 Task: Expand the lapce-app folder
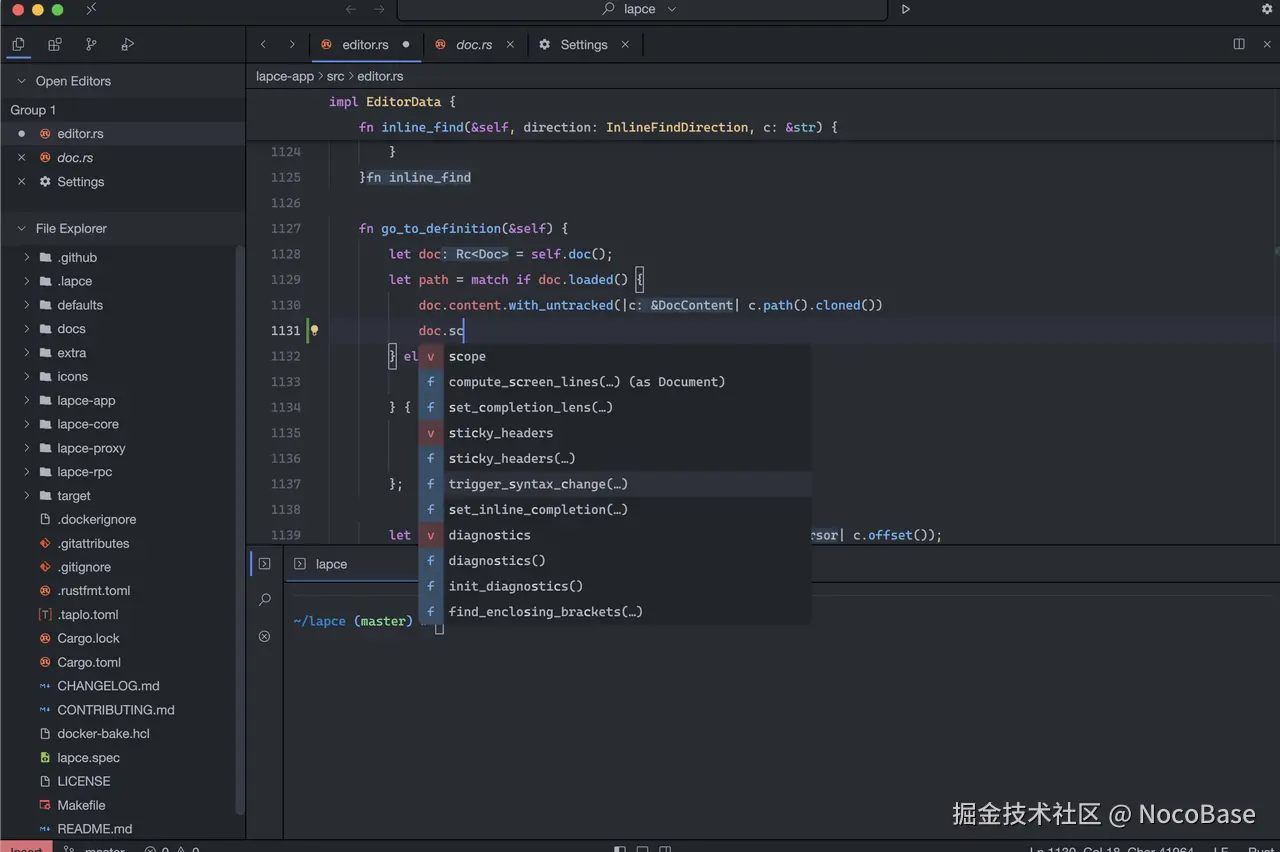[86, 400]
